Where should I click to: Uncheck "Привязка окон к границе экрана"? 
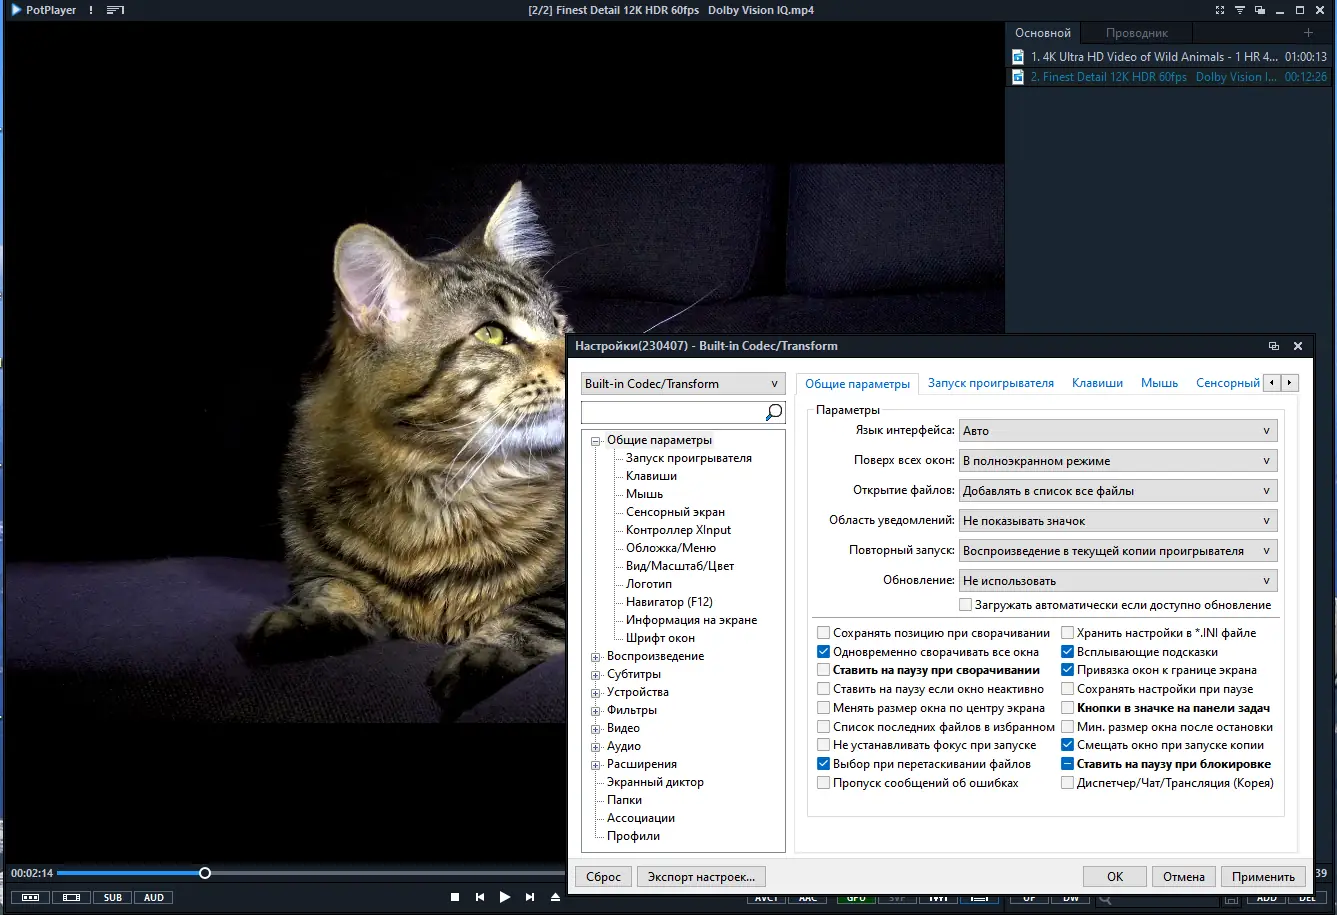tap(1068, 670)
